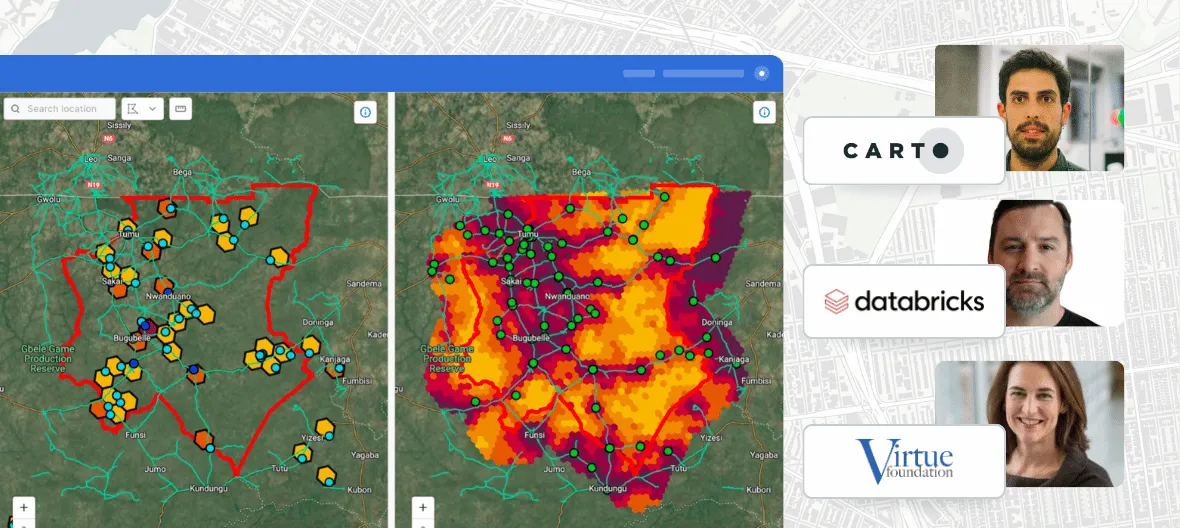Click the CARTO logo card

coord(904,151)
